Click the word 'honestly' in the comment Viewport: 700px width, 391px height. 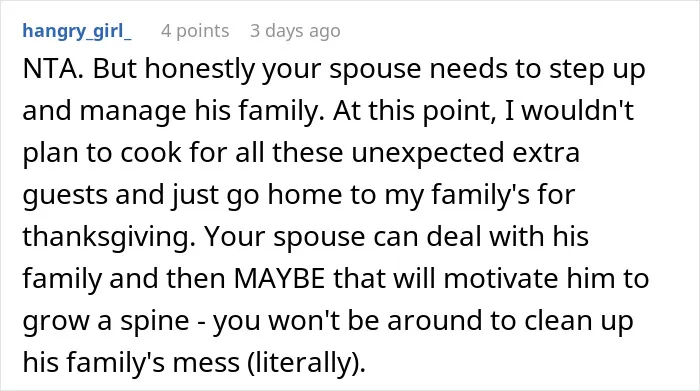pos(200,70)
